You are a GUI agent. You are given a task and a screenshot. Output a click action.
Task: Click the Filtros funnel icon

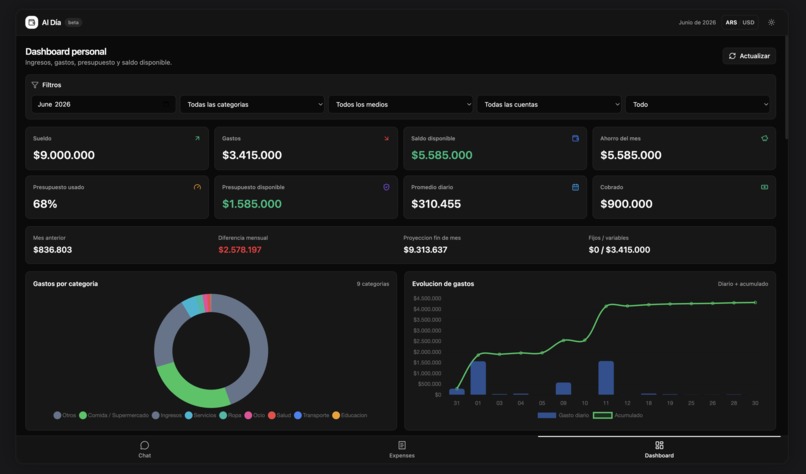pyautogui.click(x=35, y=85)
